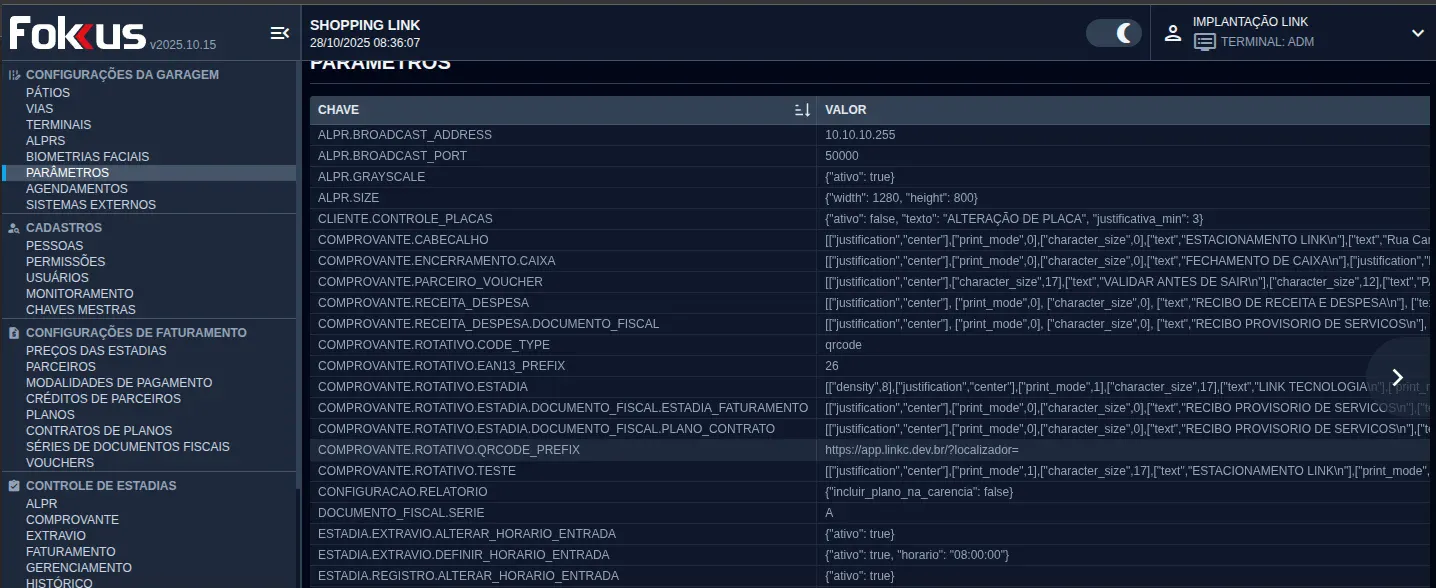The height and width of the screenshot is (588, 1436).
Task: Click the Controle de Estadias section icon
Action: click(x=14, y=486)
